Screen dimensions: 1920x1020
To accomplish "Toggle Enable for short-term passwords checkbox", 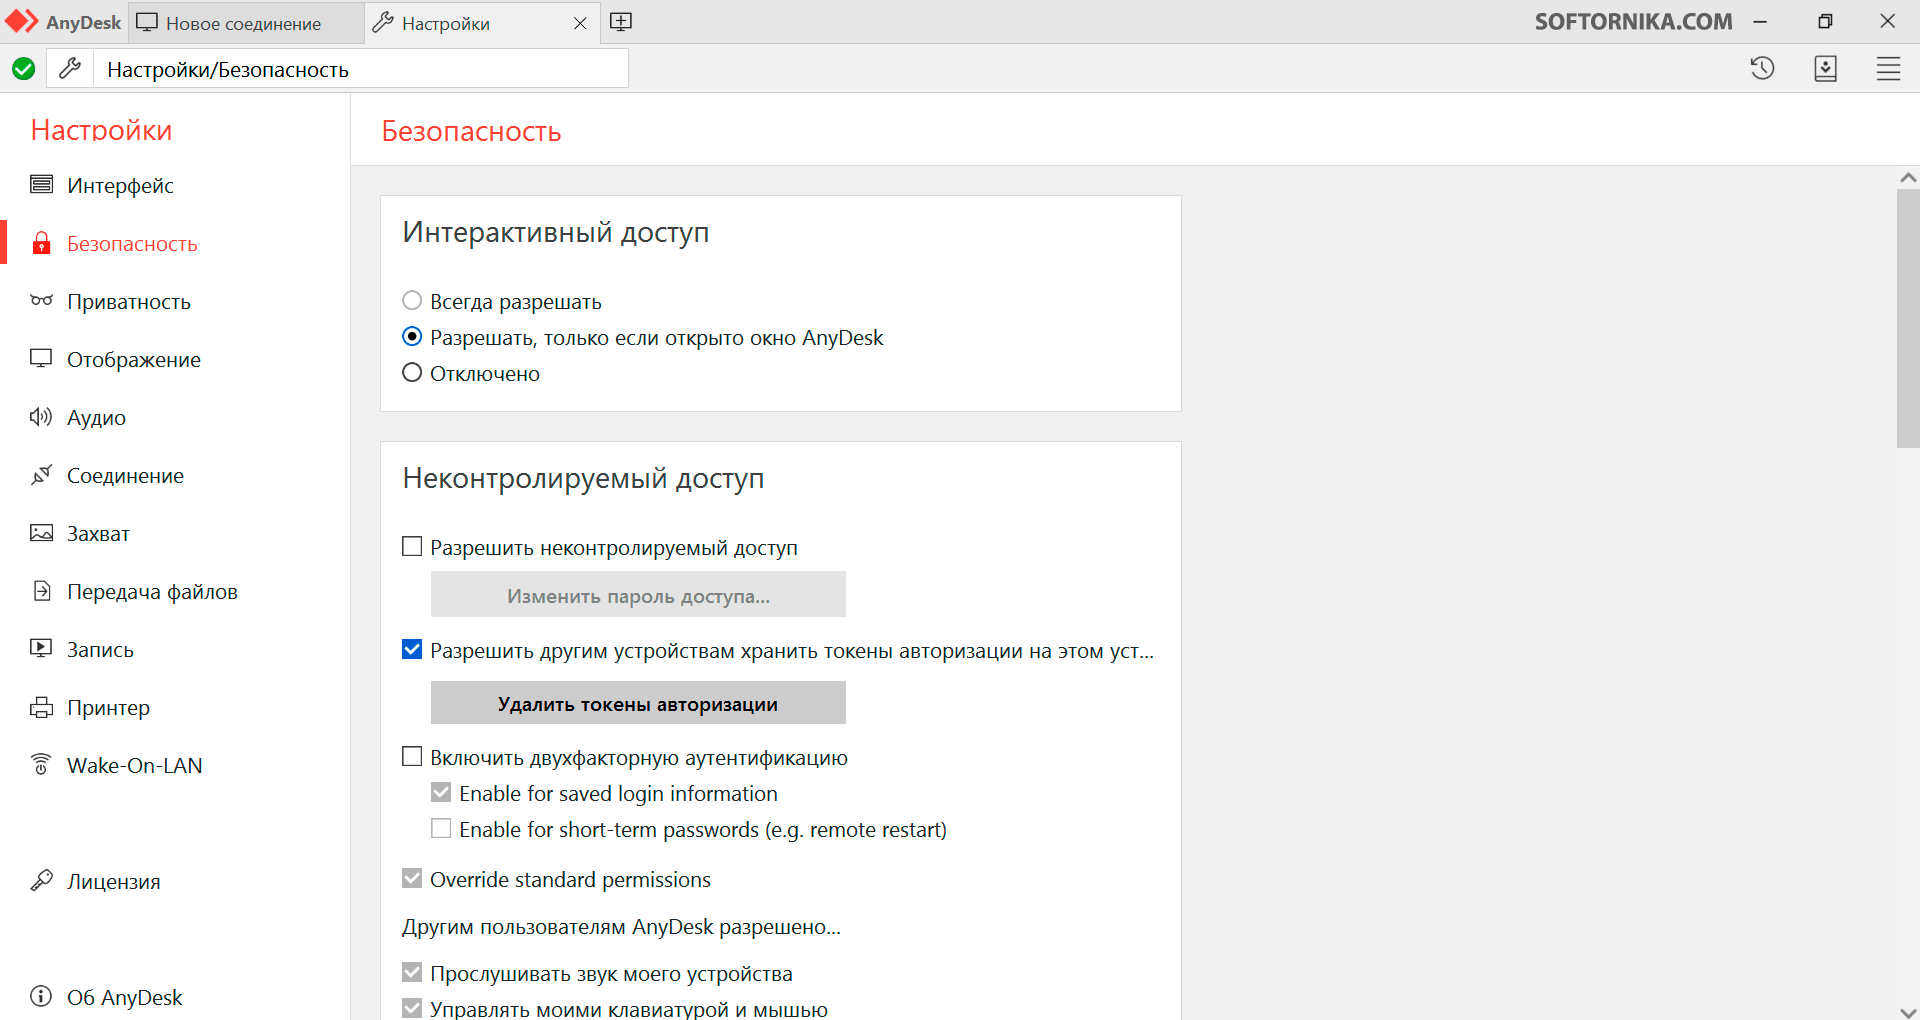I will [x=441, y=828].
